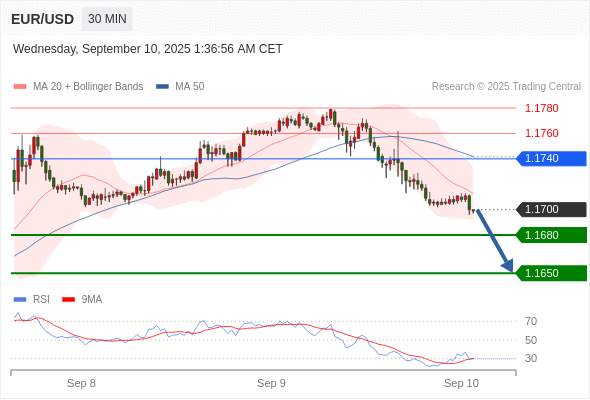Click the 1.1760 resistance label
The width and height of the screenshot is (590, 400).
click(541, 133)
